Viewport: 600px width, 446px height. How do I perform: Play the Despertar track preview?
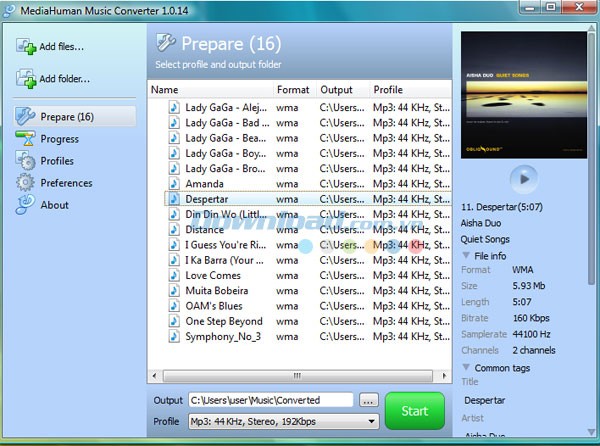click(x=524, y=179)
